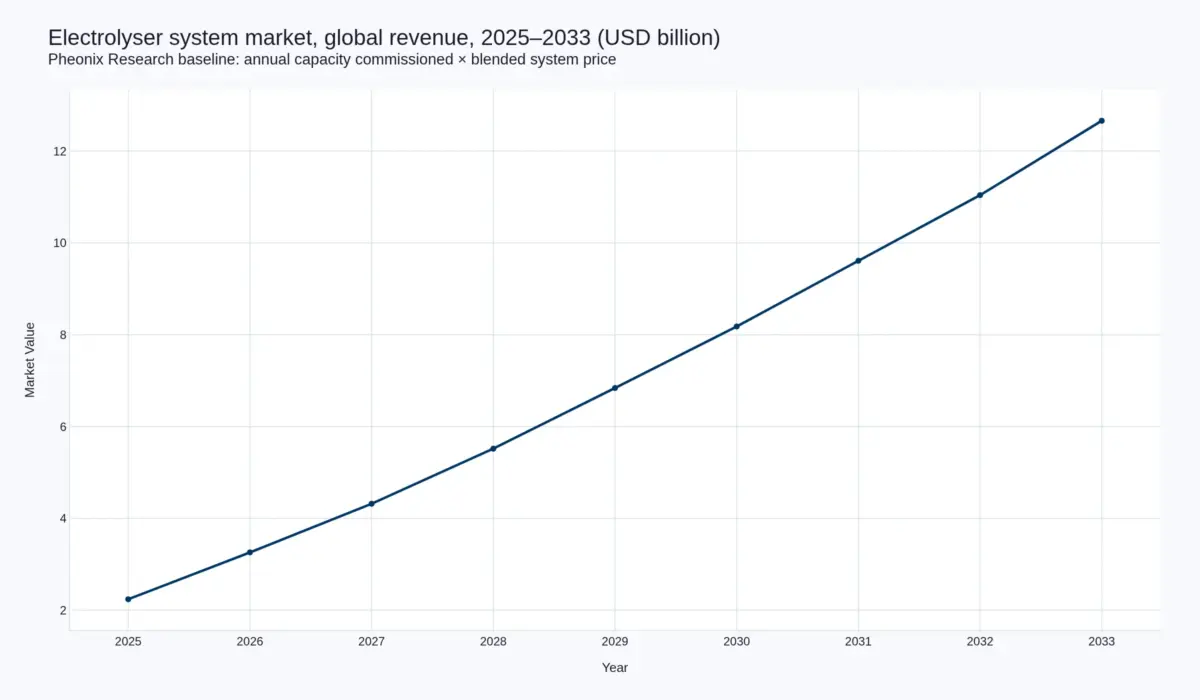Click the y-axis tick label 8
Image resolution: width=1200 pixels, height=700 pixels.
coord(62,335)
